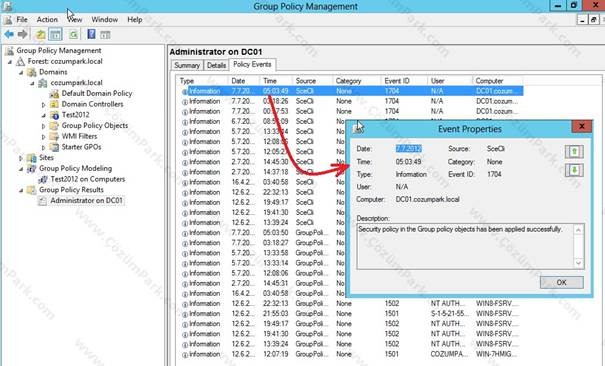Open the blue Help toolbar icon

91,34
